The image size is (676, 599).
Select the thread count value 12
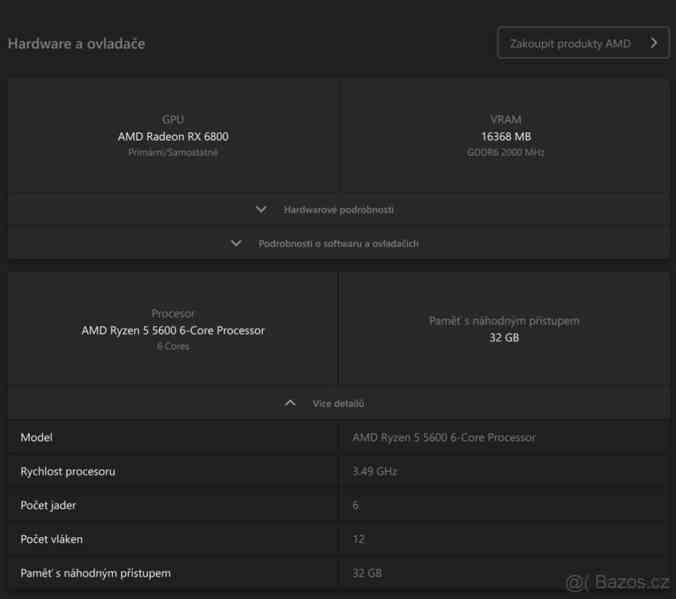tap(359, 539)
